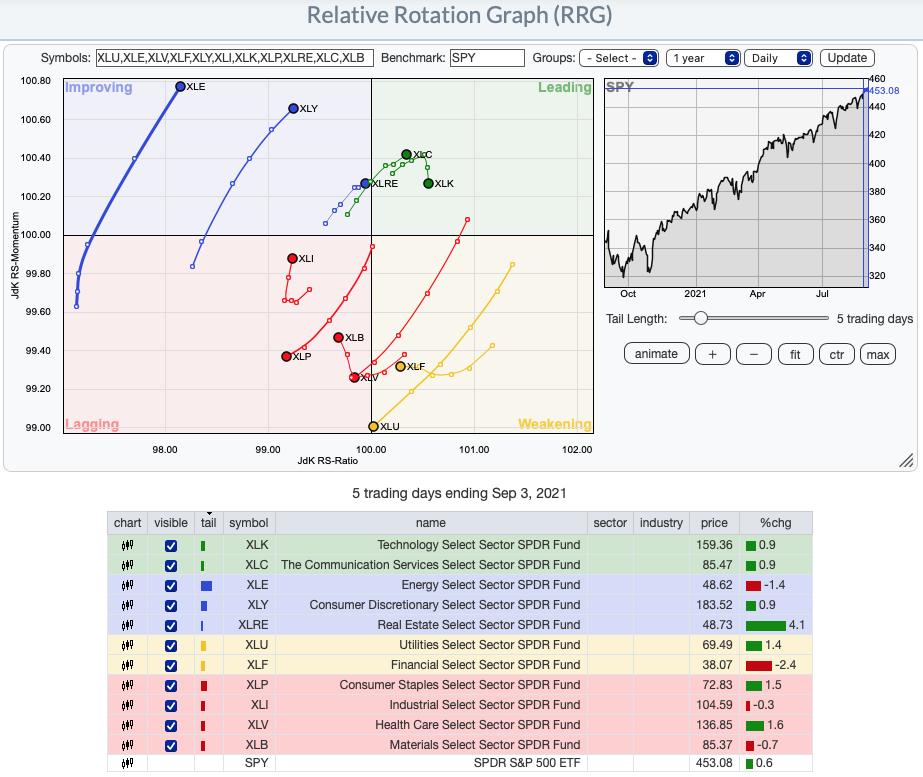
Task: Open the chart icon for XLRE
Action: pyautogui.click(x=127, y=626)
